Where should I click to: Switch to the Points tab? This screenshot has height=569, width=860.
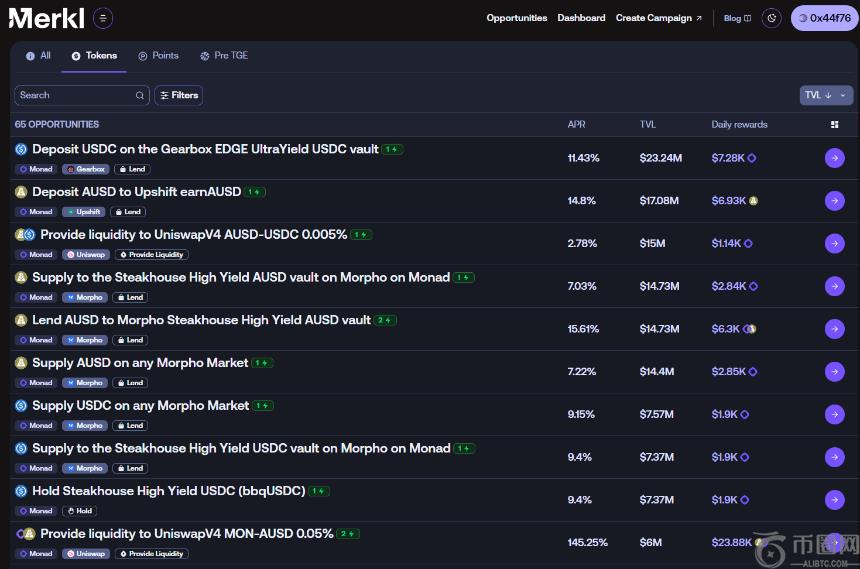[158, 56]
